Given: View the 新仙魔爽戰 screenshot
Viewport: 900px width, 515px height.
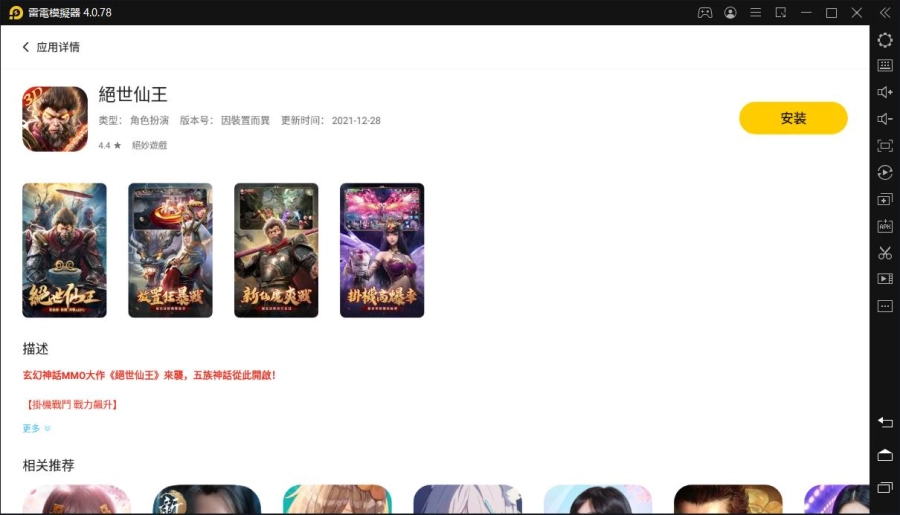Looking at the screenshot, I should point(276,250).
